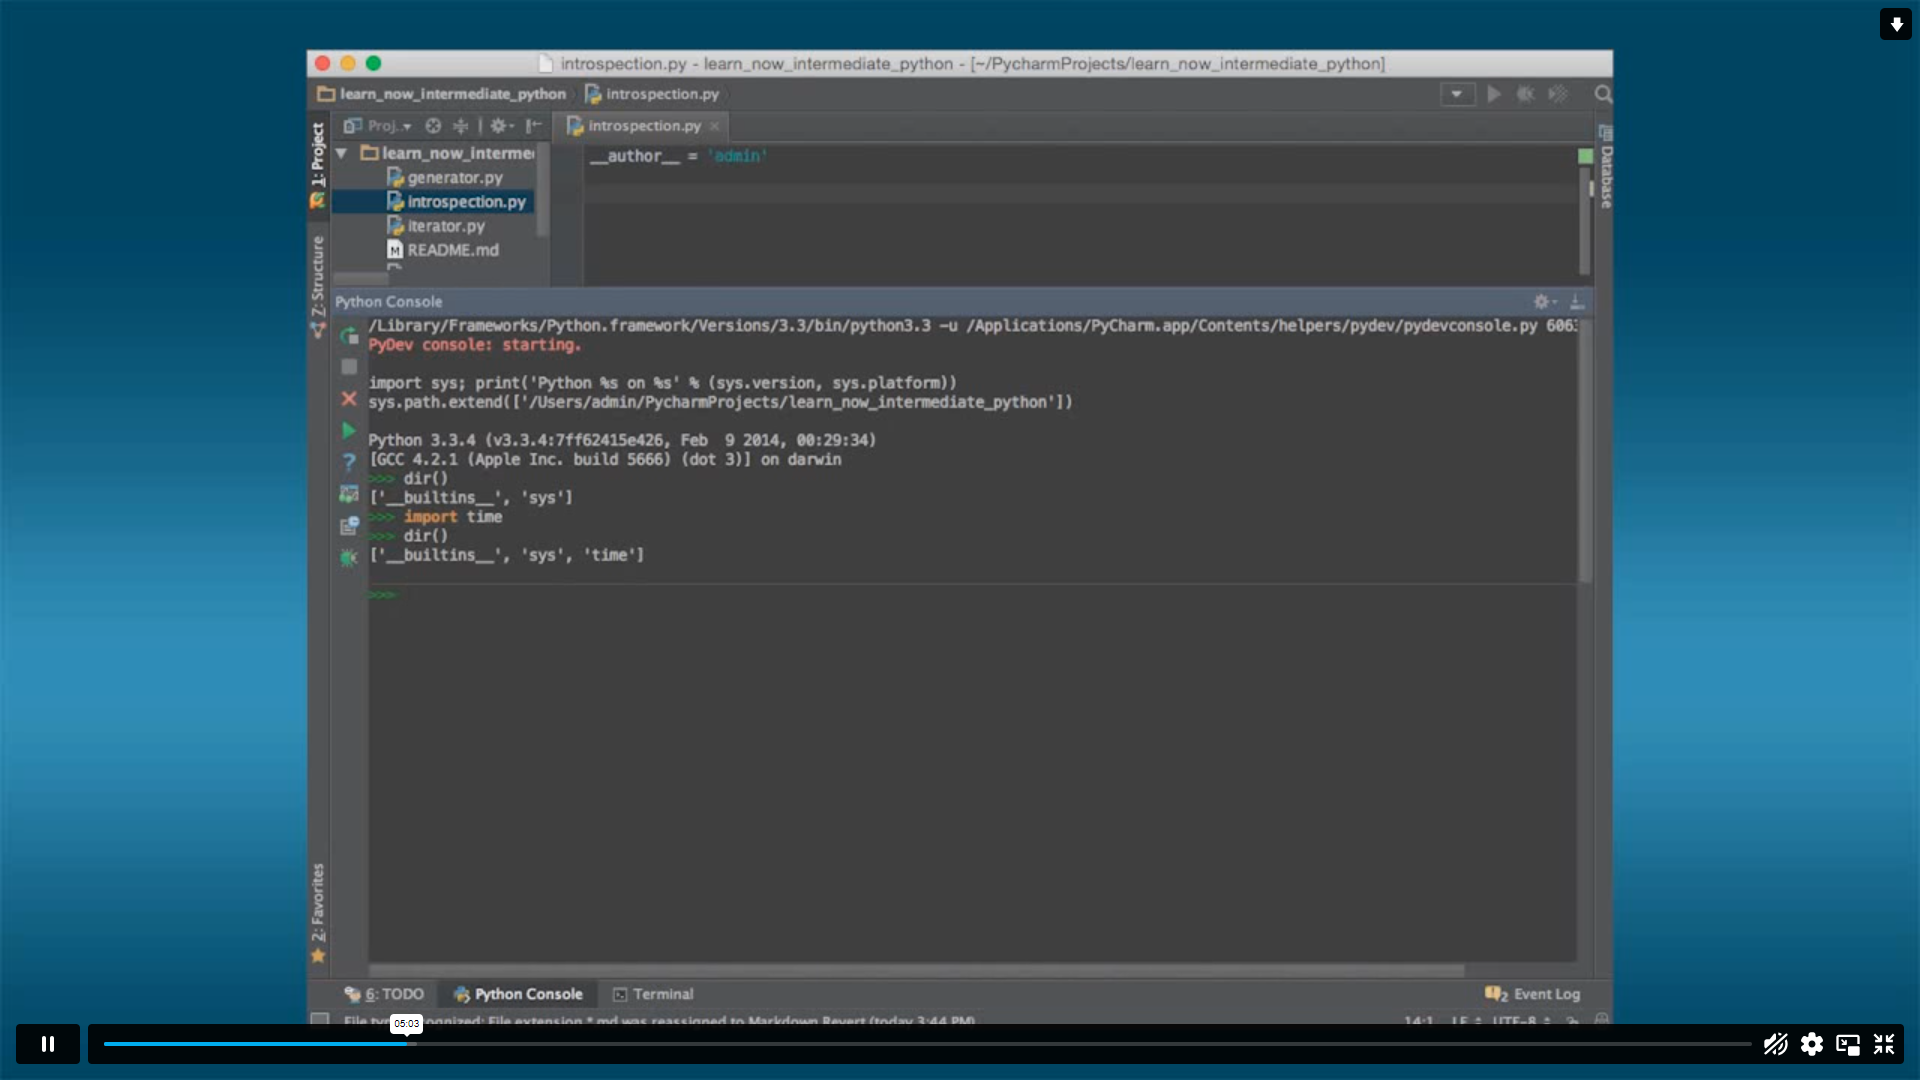Click the README.md file in project
The width and height of the screenshot is (1920, 1080).
coord(452,249)
